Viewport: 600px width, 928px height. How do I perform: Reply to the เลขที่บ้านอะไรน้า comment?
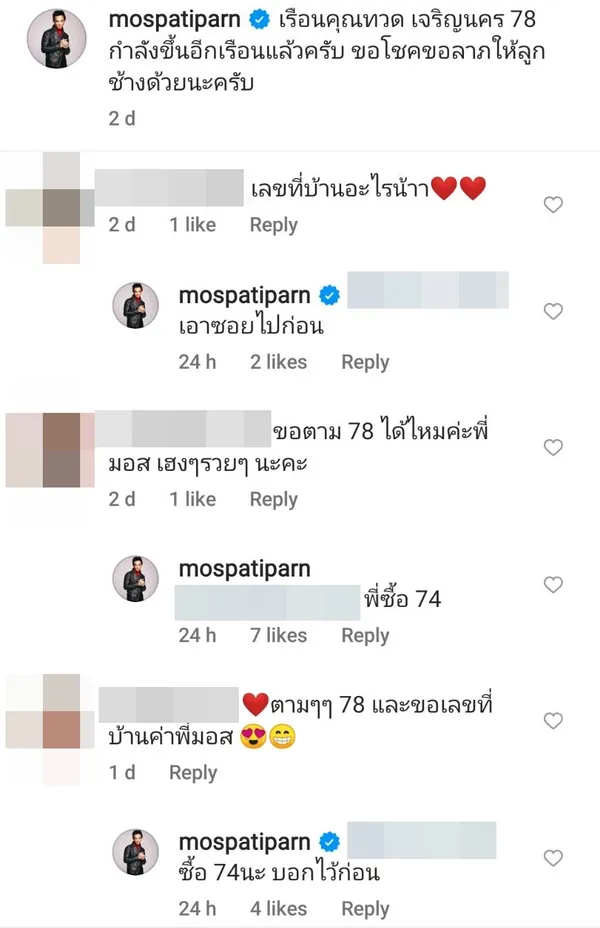pyautogui.click(x=273, y=225)
